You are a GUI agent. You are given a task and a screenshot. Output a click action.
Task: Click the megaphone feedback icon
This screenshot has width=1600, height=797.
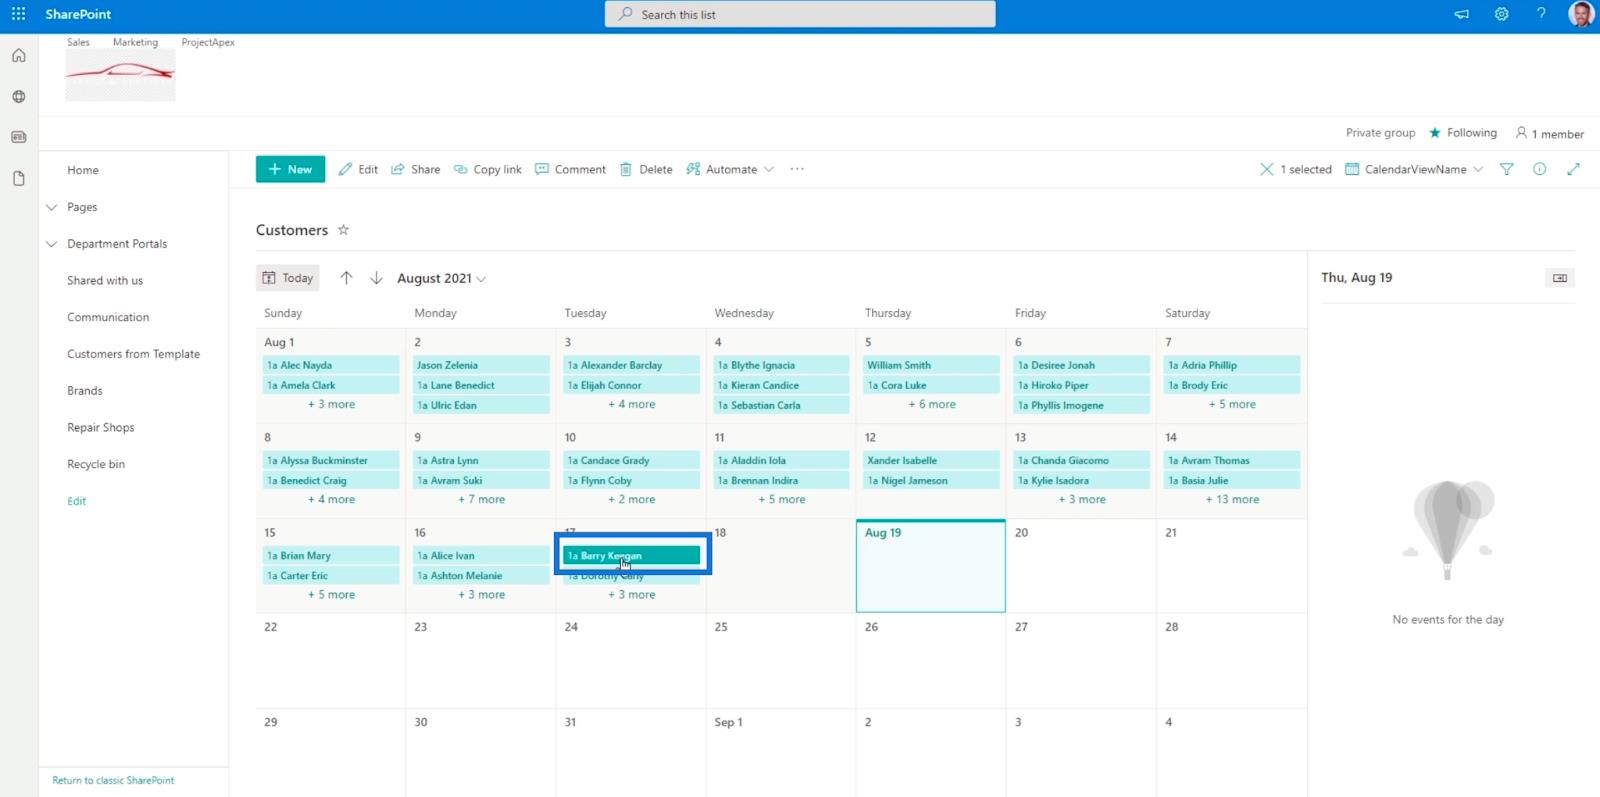point(1461,14)
